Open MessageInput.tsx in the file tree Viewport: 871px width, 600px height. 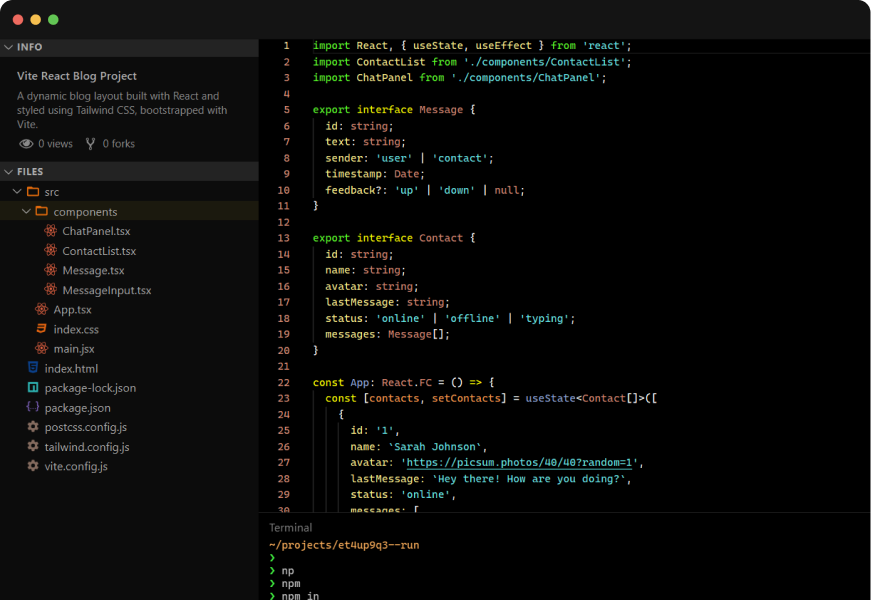coord(106,290)
